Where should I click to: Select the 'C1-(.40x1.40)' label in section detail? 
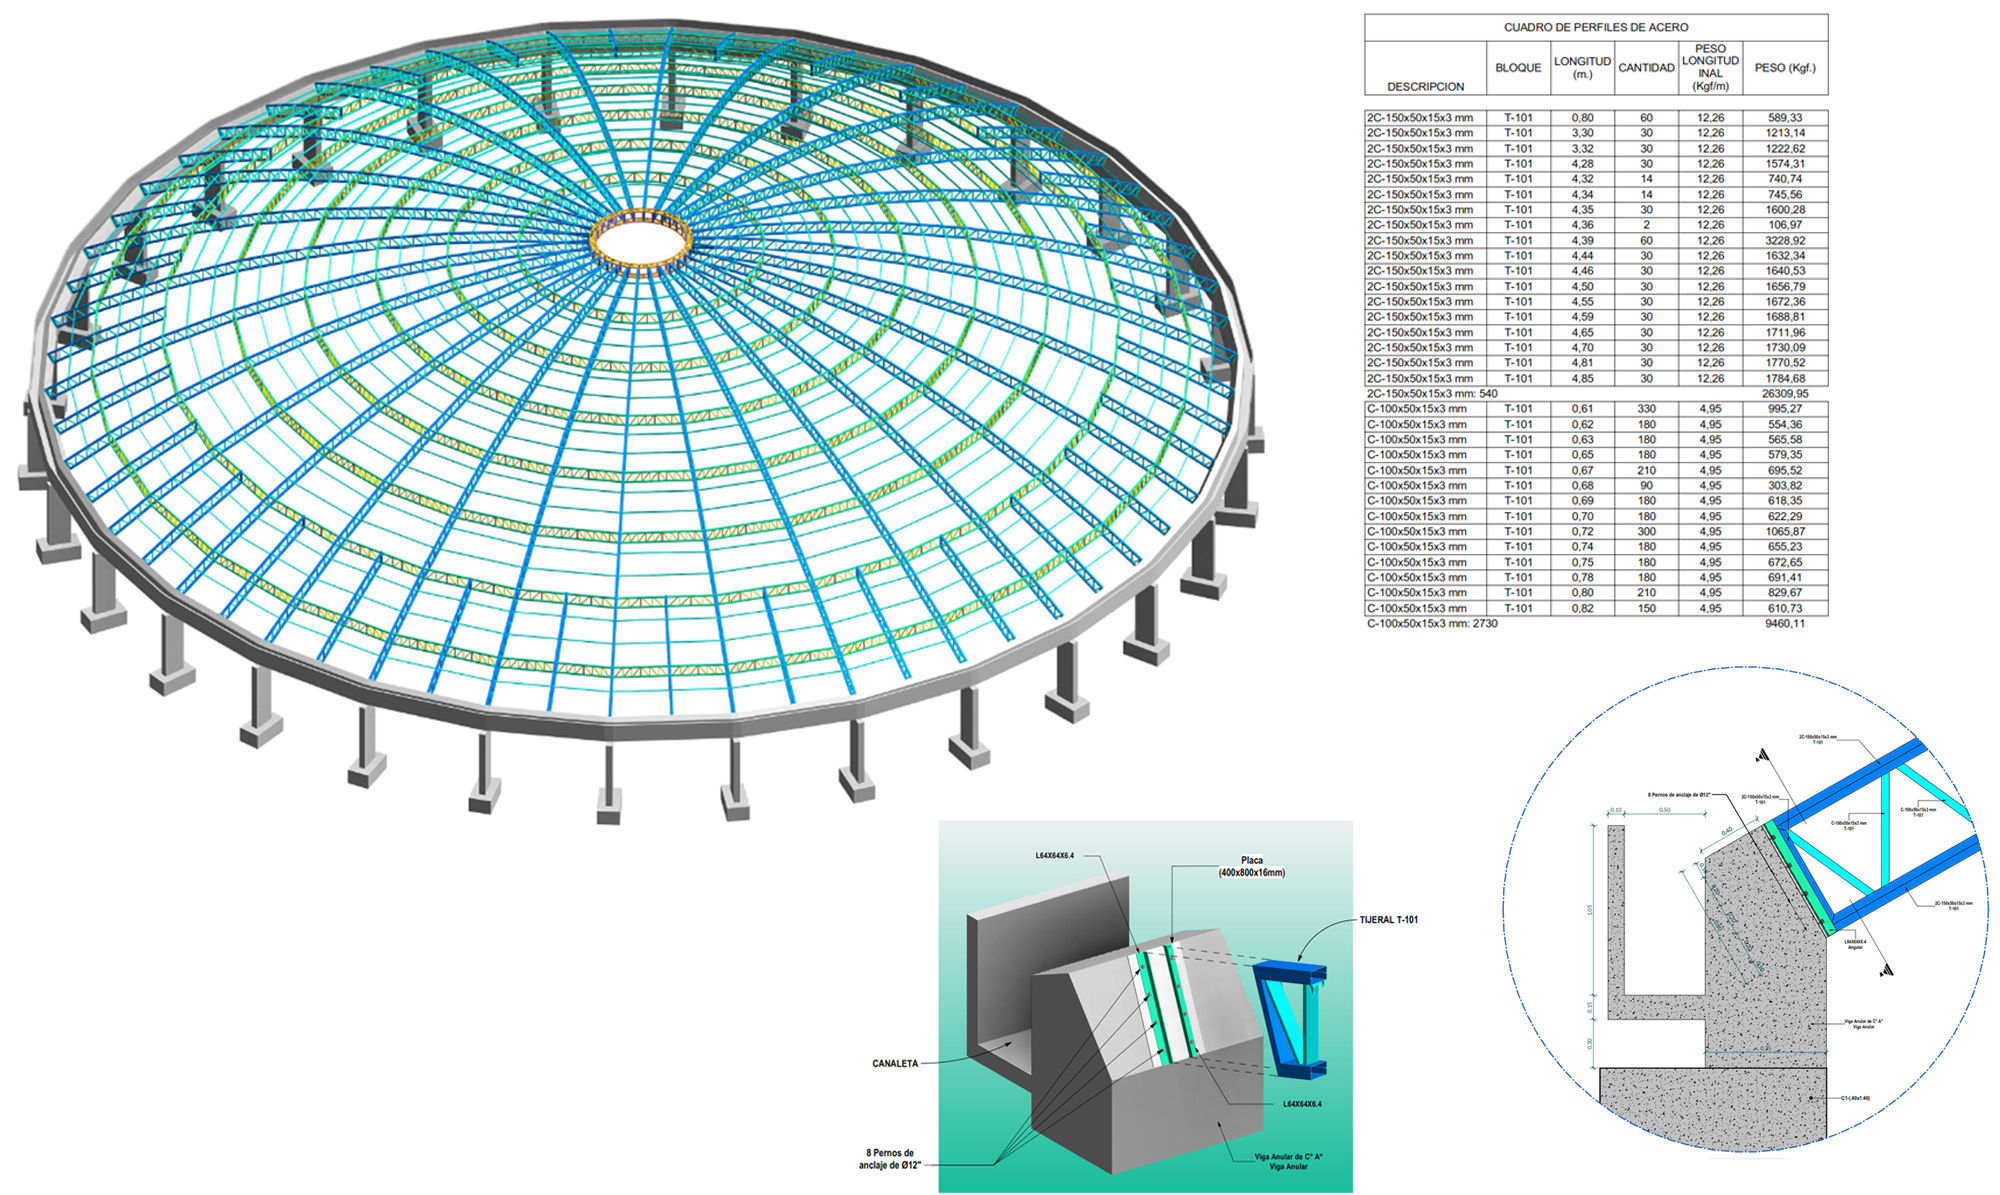(1855, 1098)
